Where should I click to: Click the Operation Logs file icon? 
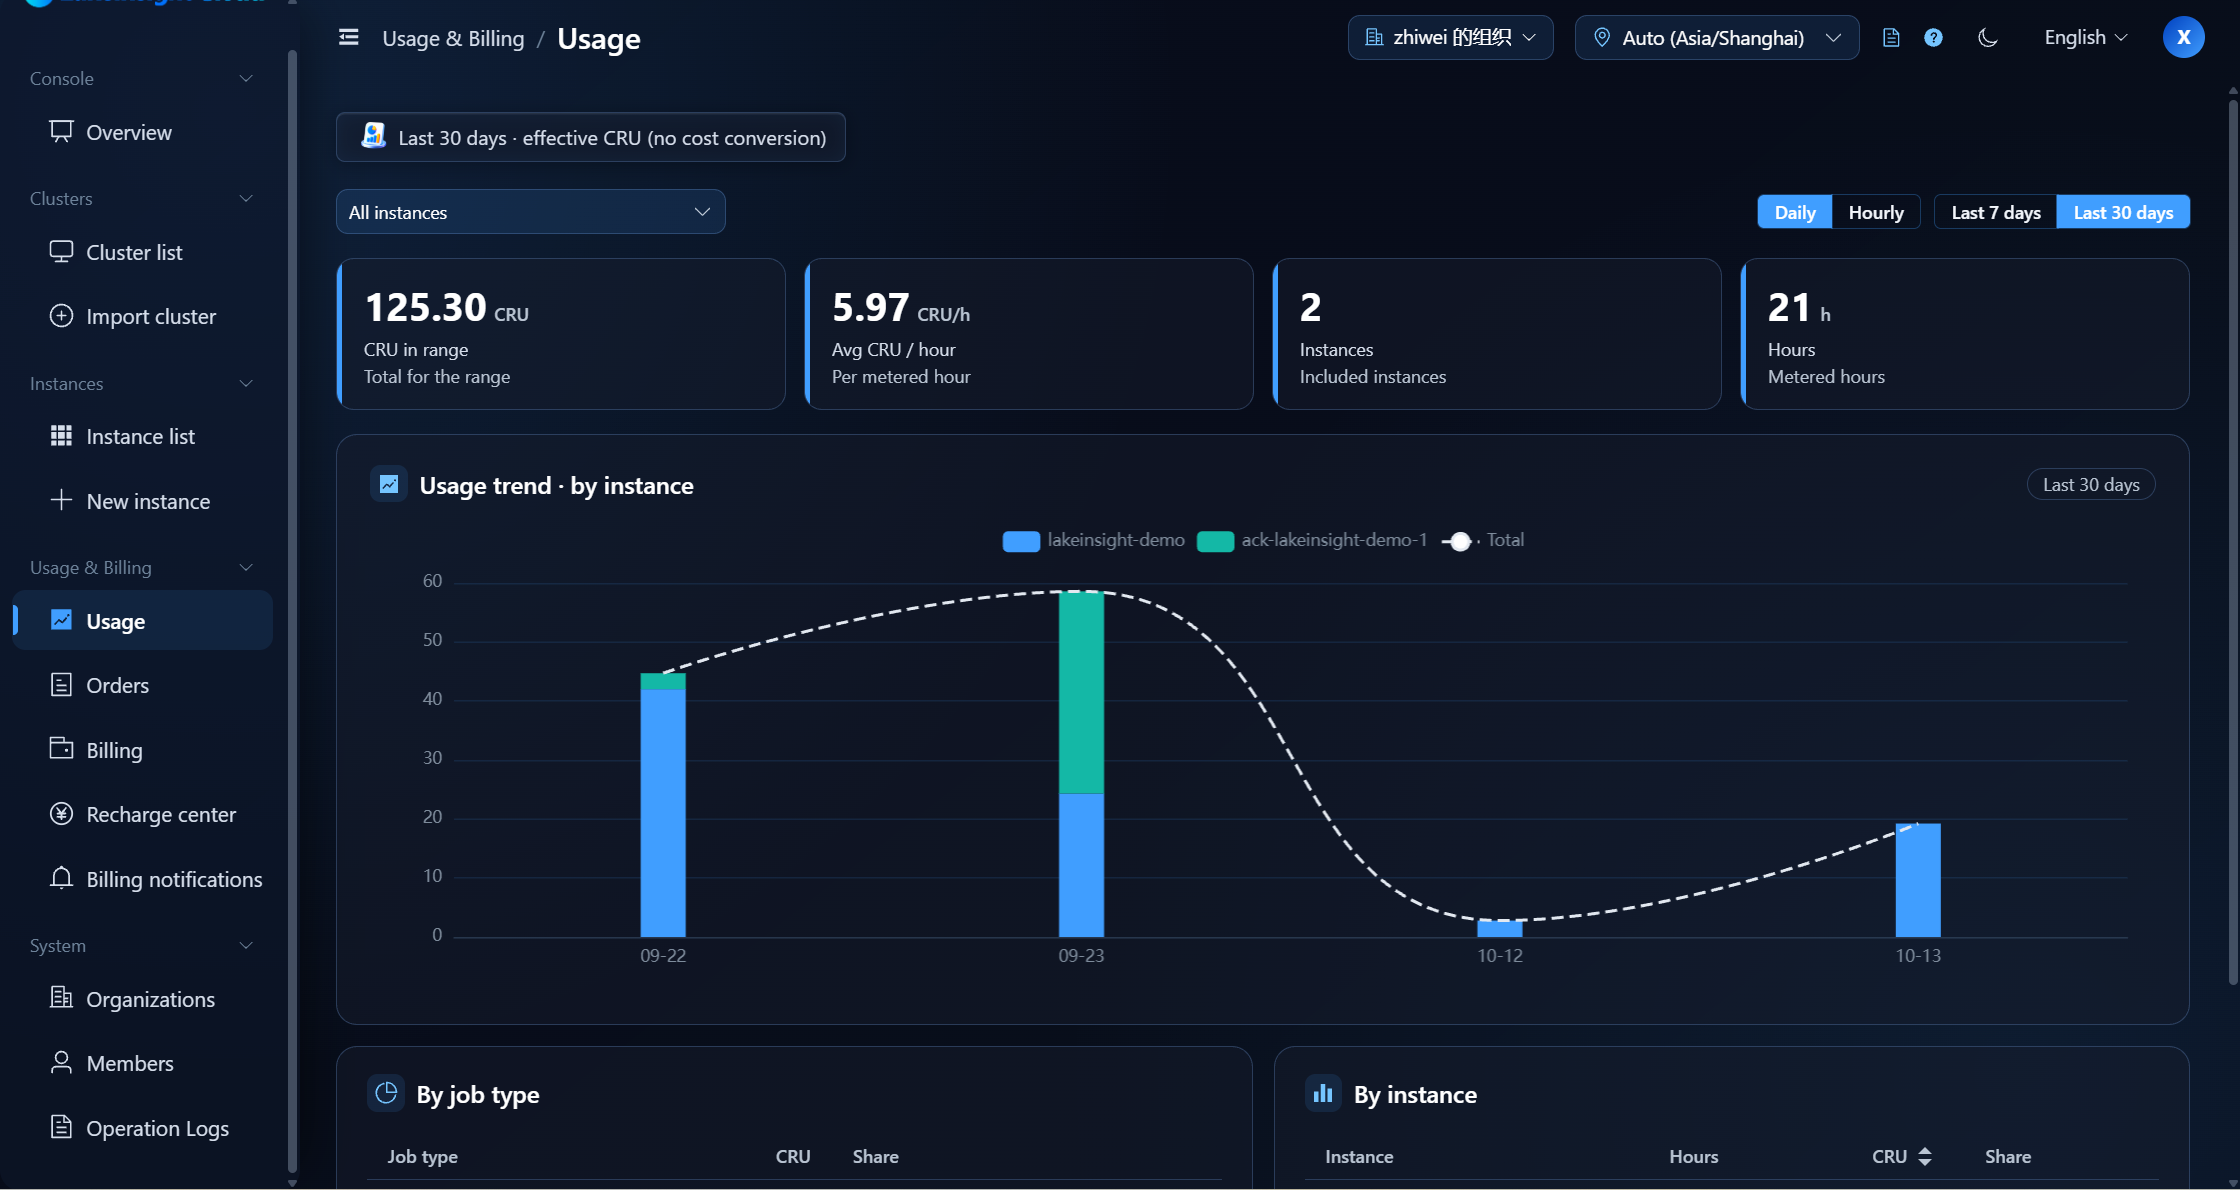pos(61,1127)
